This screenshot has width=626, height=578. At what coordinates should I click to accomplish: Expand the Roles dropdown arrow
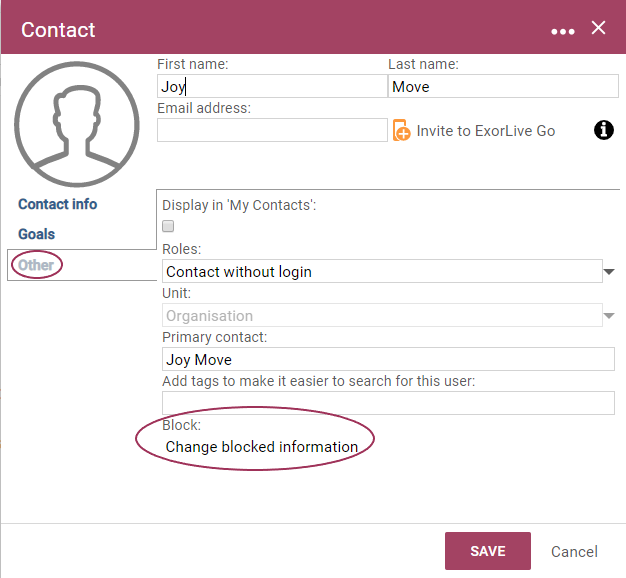click(x=608, y=272)
